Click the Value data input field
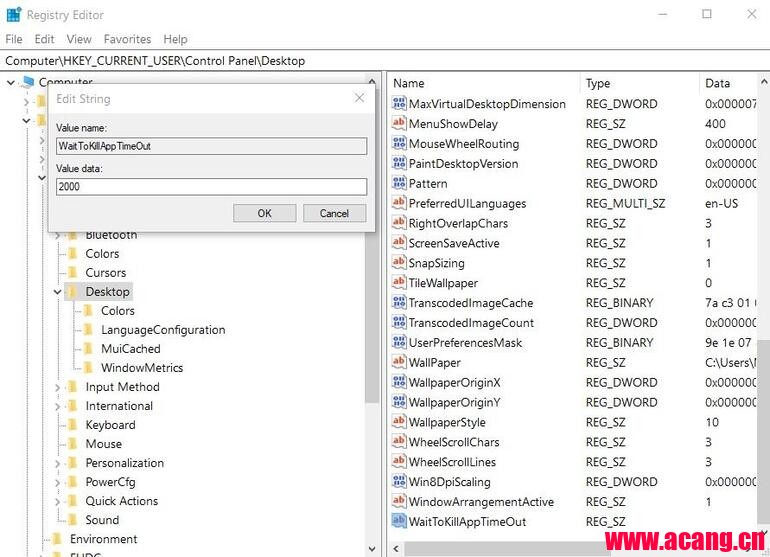Screen dimensions: 770x557 coord(212,187)
